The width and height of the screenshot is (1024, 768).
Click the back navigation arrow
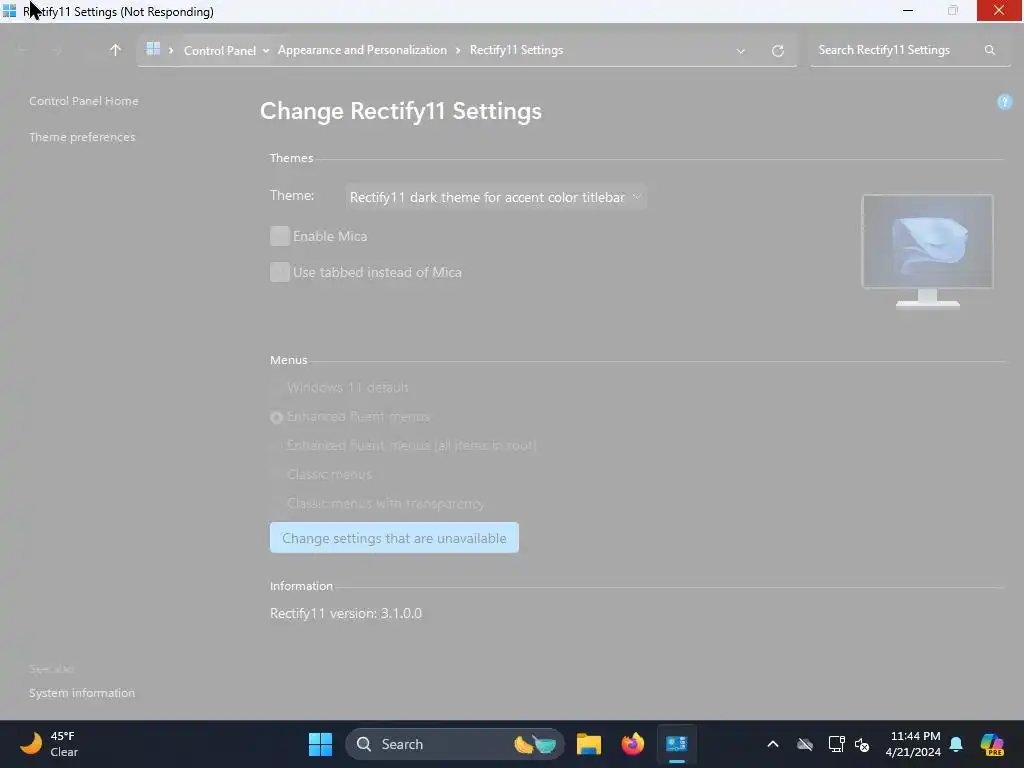click(24, 50)
